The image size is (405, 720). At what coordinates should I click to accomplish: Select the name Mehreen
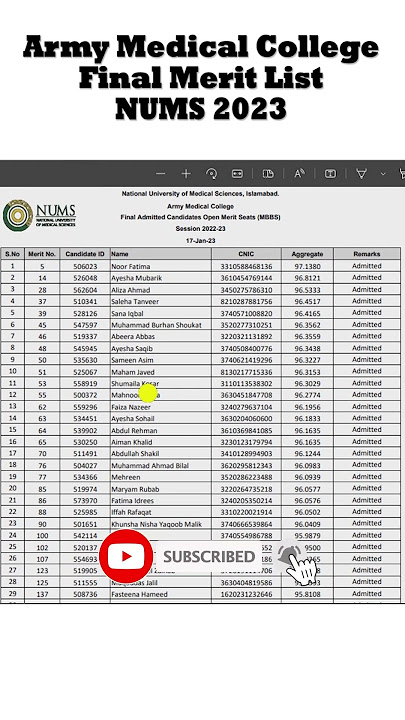[x=125, y=477]
